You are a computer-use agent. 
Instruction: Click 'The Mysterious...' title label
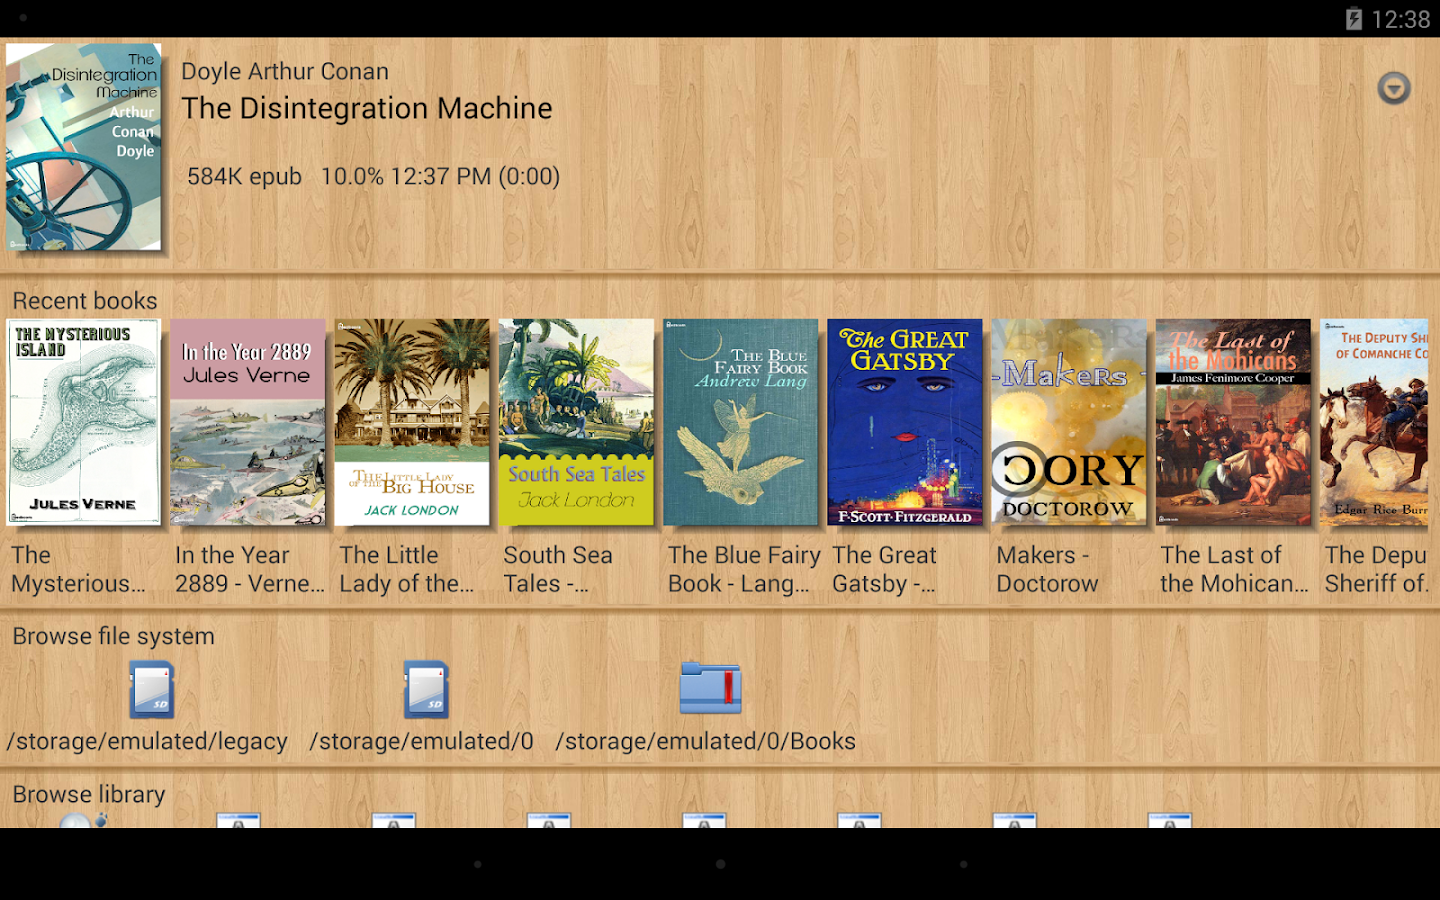[x=79, y=569]
